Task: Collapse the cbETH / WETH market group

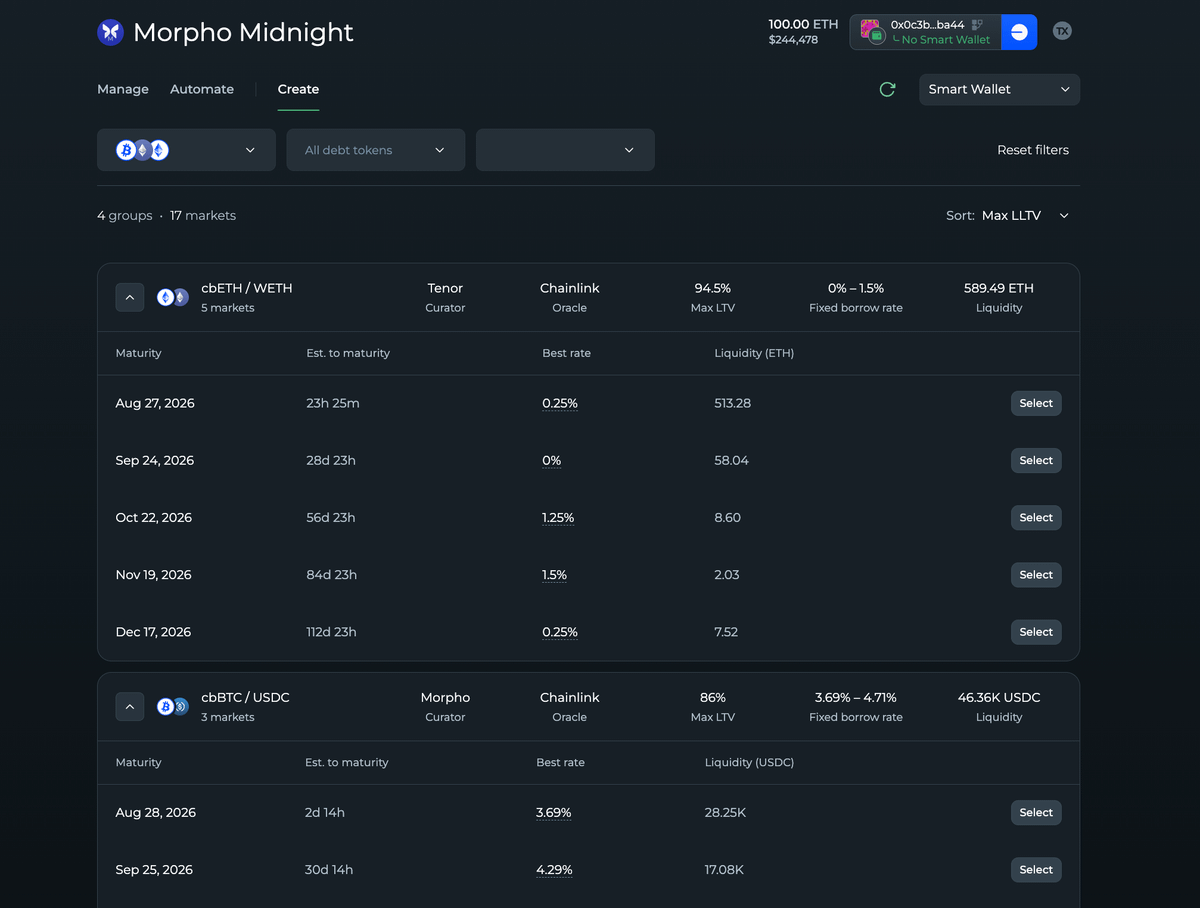Action: tap(130, 297)
